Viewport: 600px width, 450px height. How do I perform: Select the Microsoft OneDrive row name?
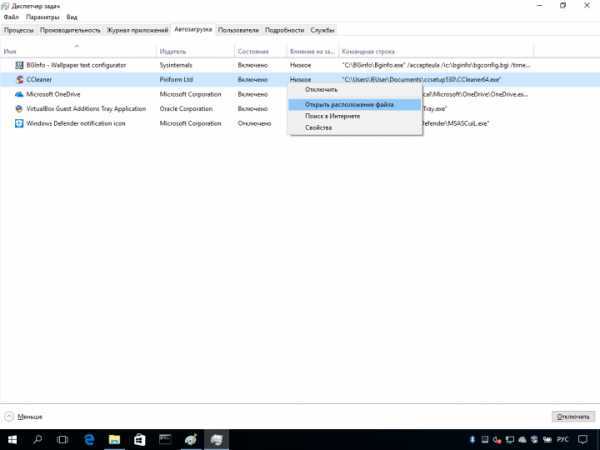(x=53, y=94)
